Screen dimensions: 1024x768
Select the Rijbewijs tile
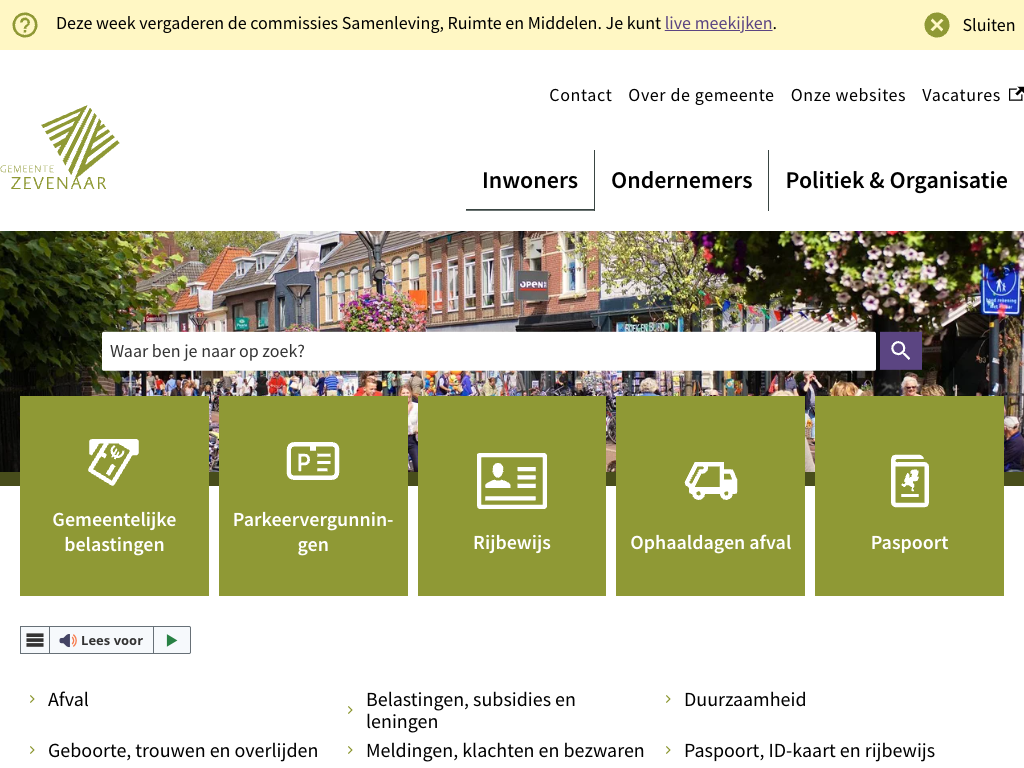coord(512,496)
